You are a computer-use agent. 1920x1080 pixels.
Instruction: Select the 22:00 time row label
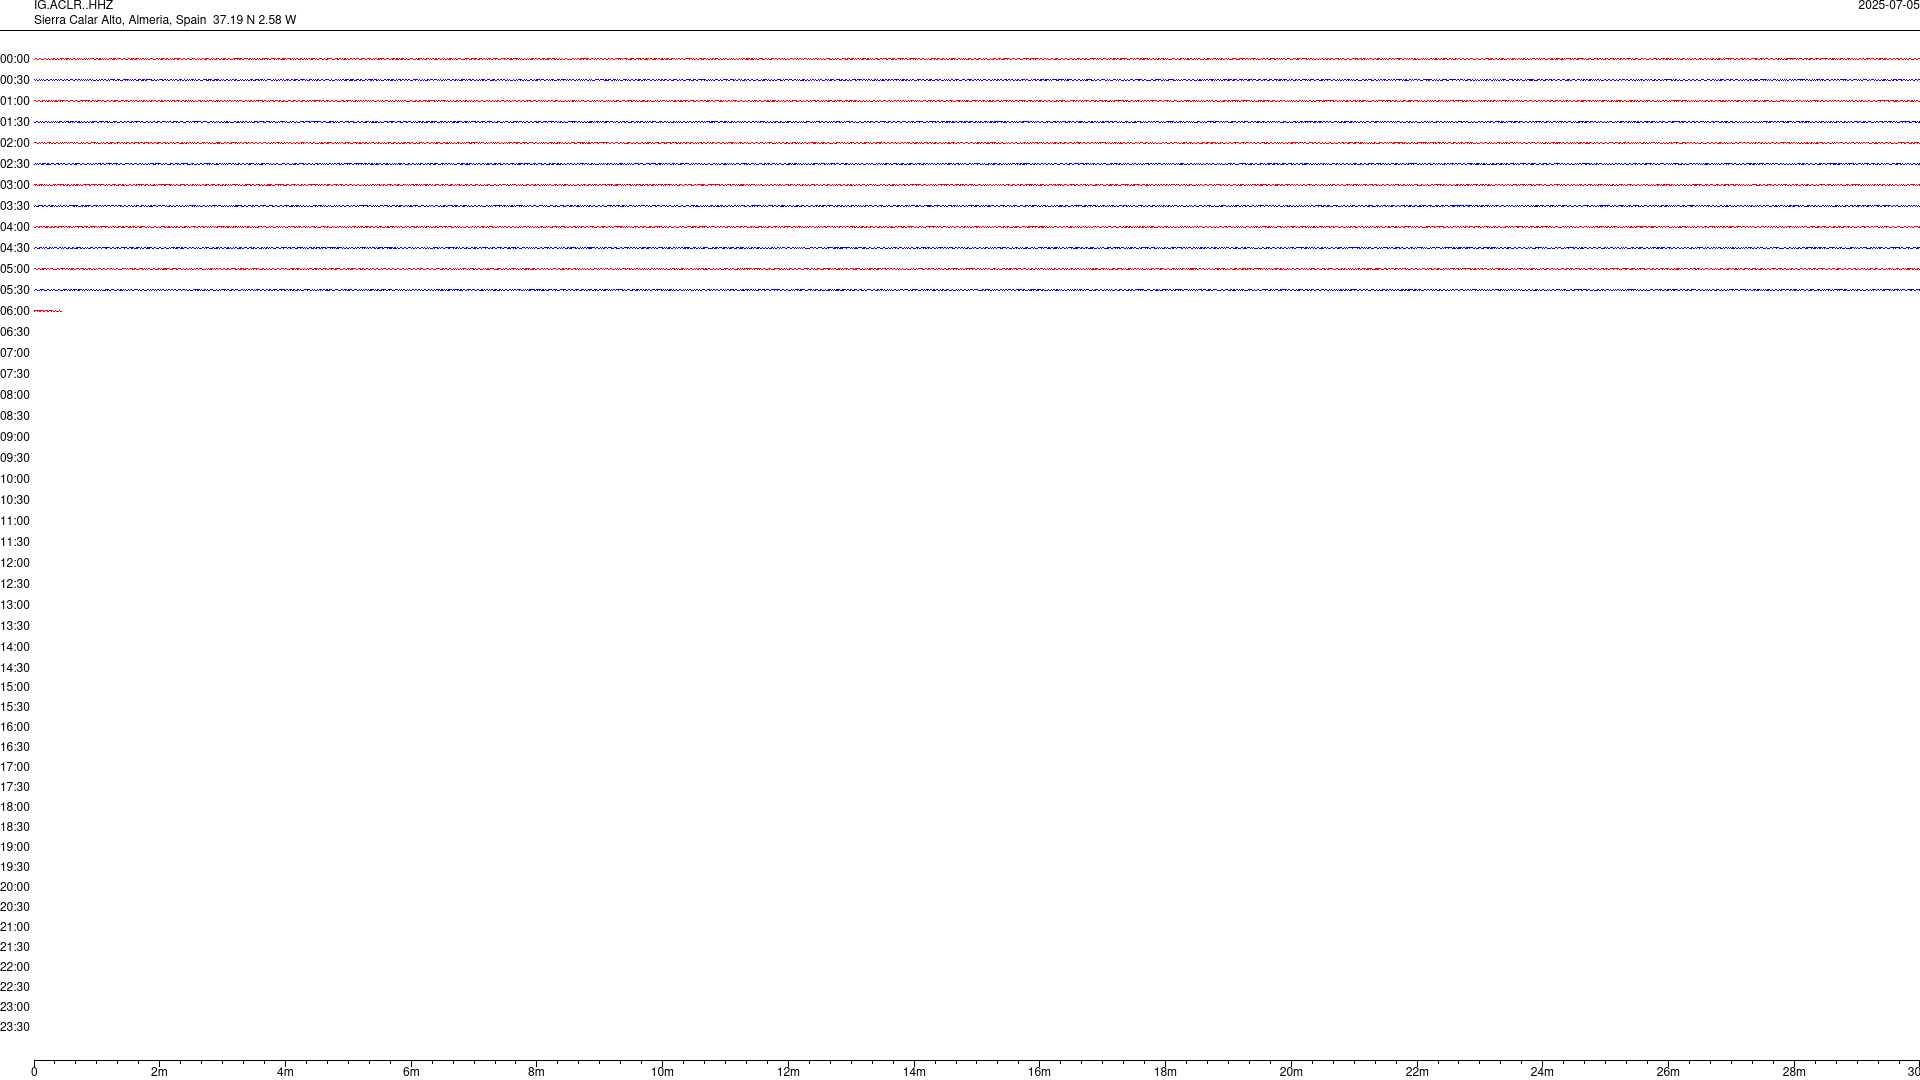pyautogui.click(x=15, y=967)
